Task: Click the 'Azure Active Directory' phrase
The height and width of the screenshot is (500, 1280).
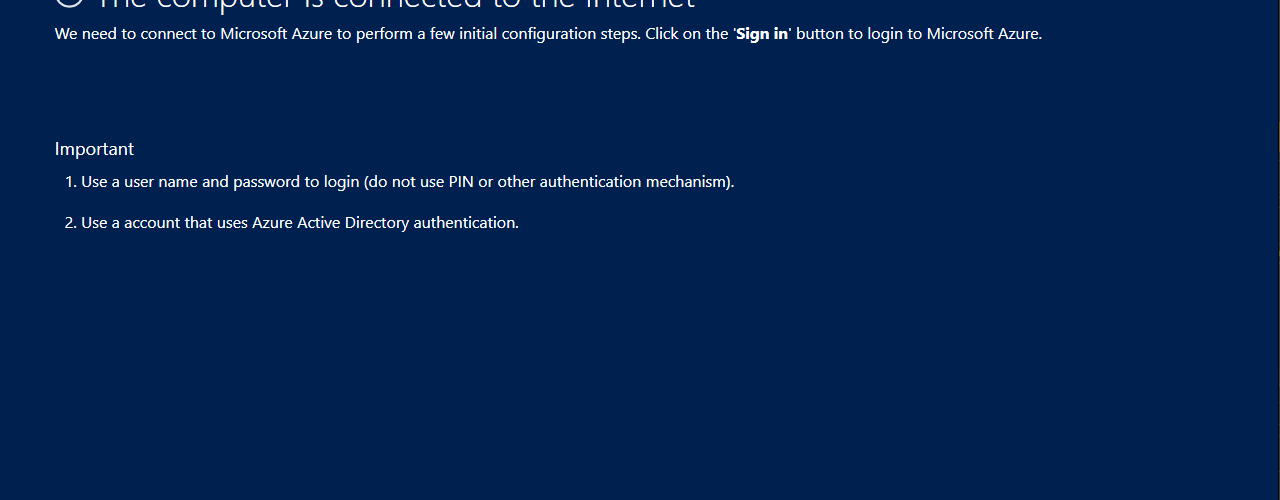Action: (331, 223)
